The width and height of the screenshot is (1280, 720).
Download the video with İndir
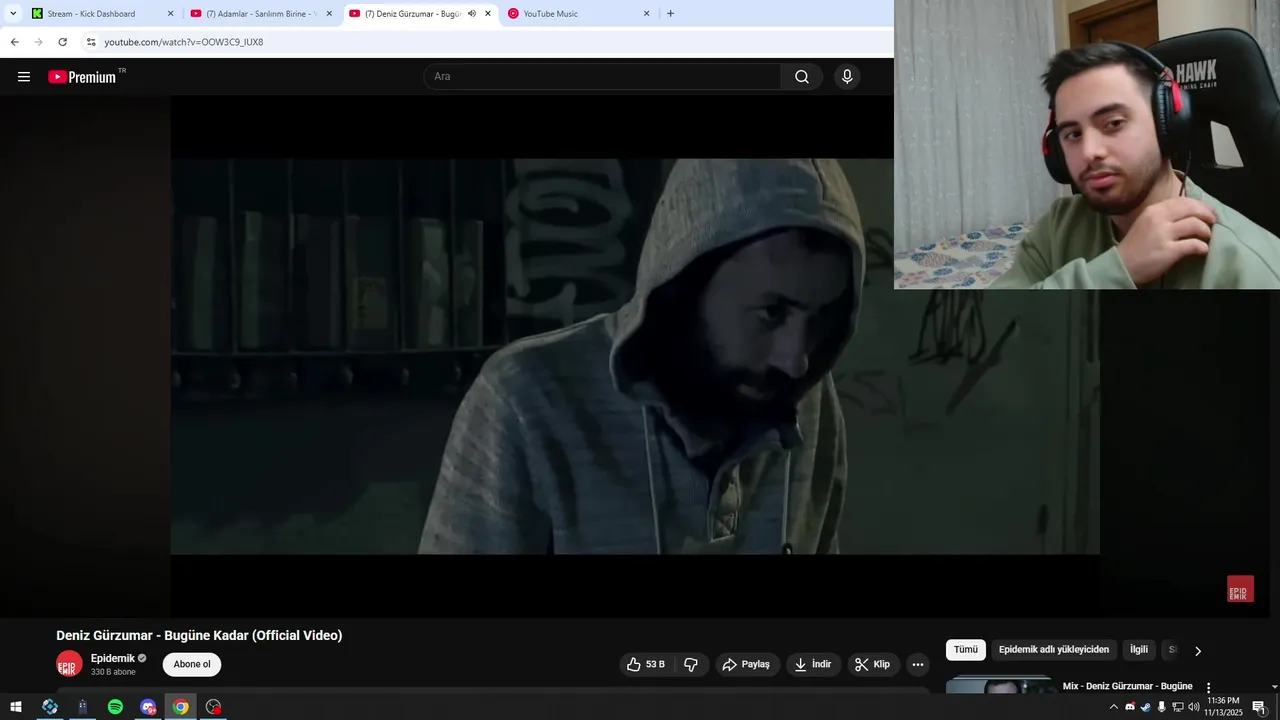click(813, 664)
